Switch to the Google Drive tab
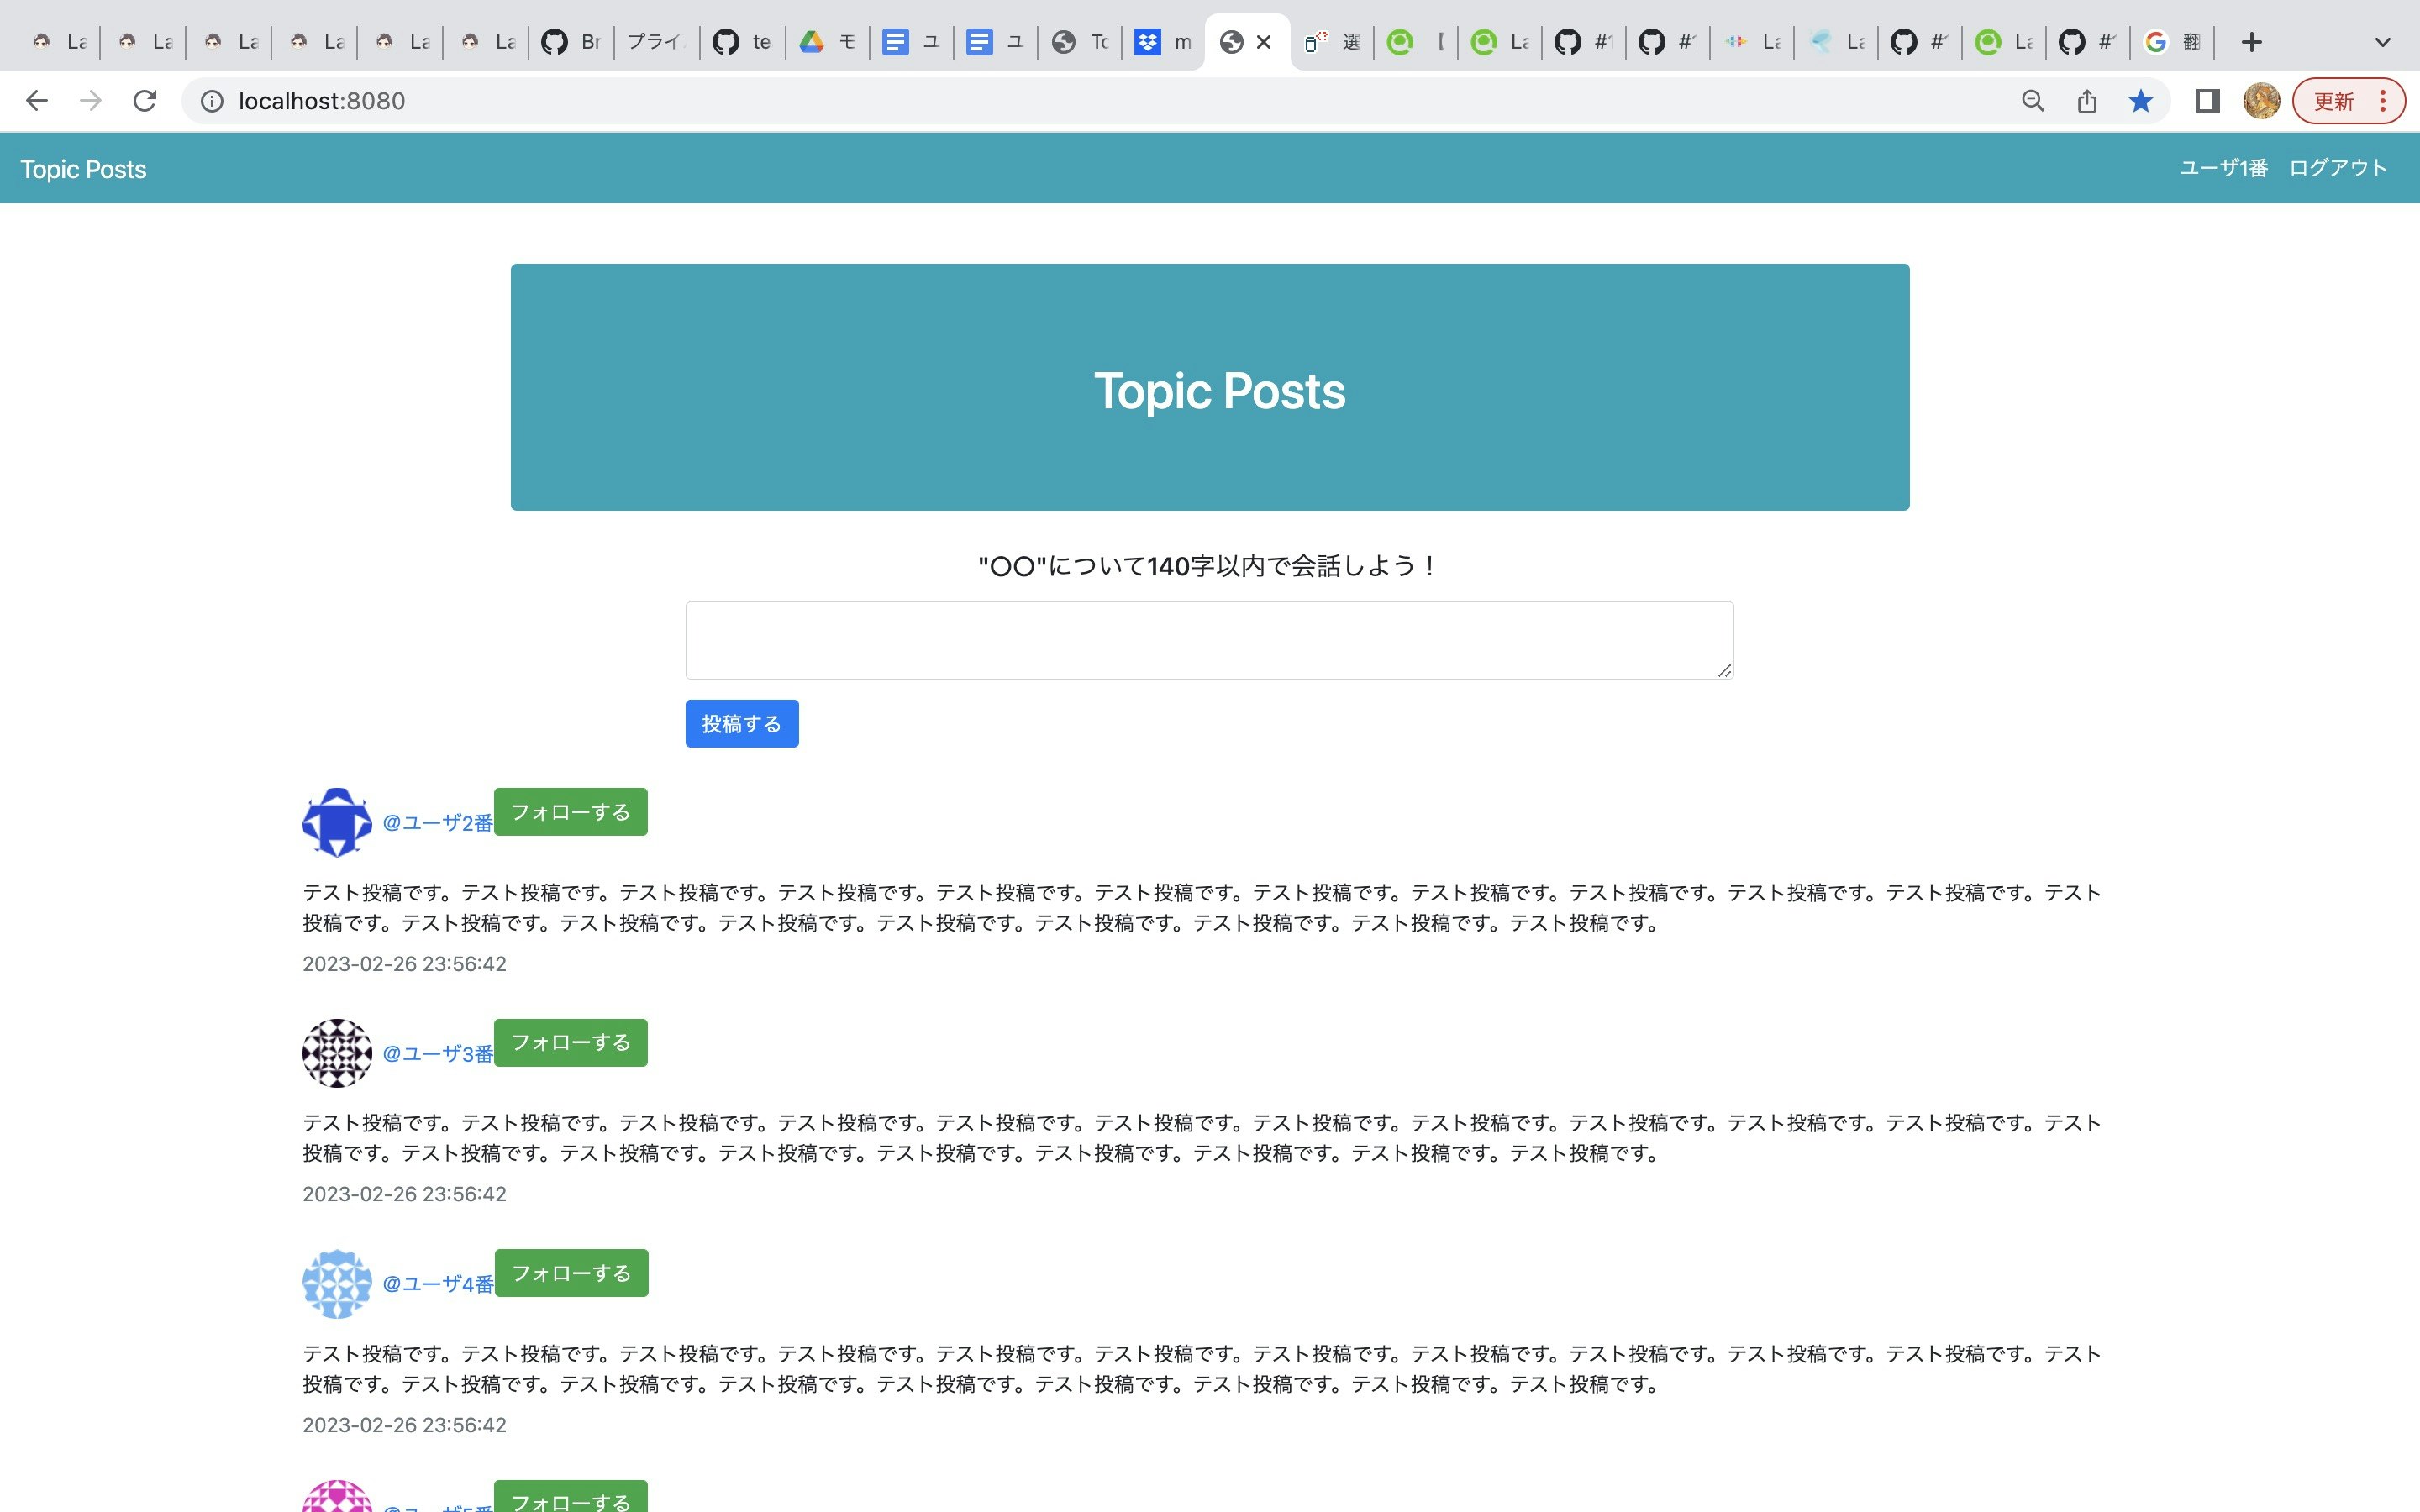This screenshot has height=1512, width=2420. pos(827,42)
